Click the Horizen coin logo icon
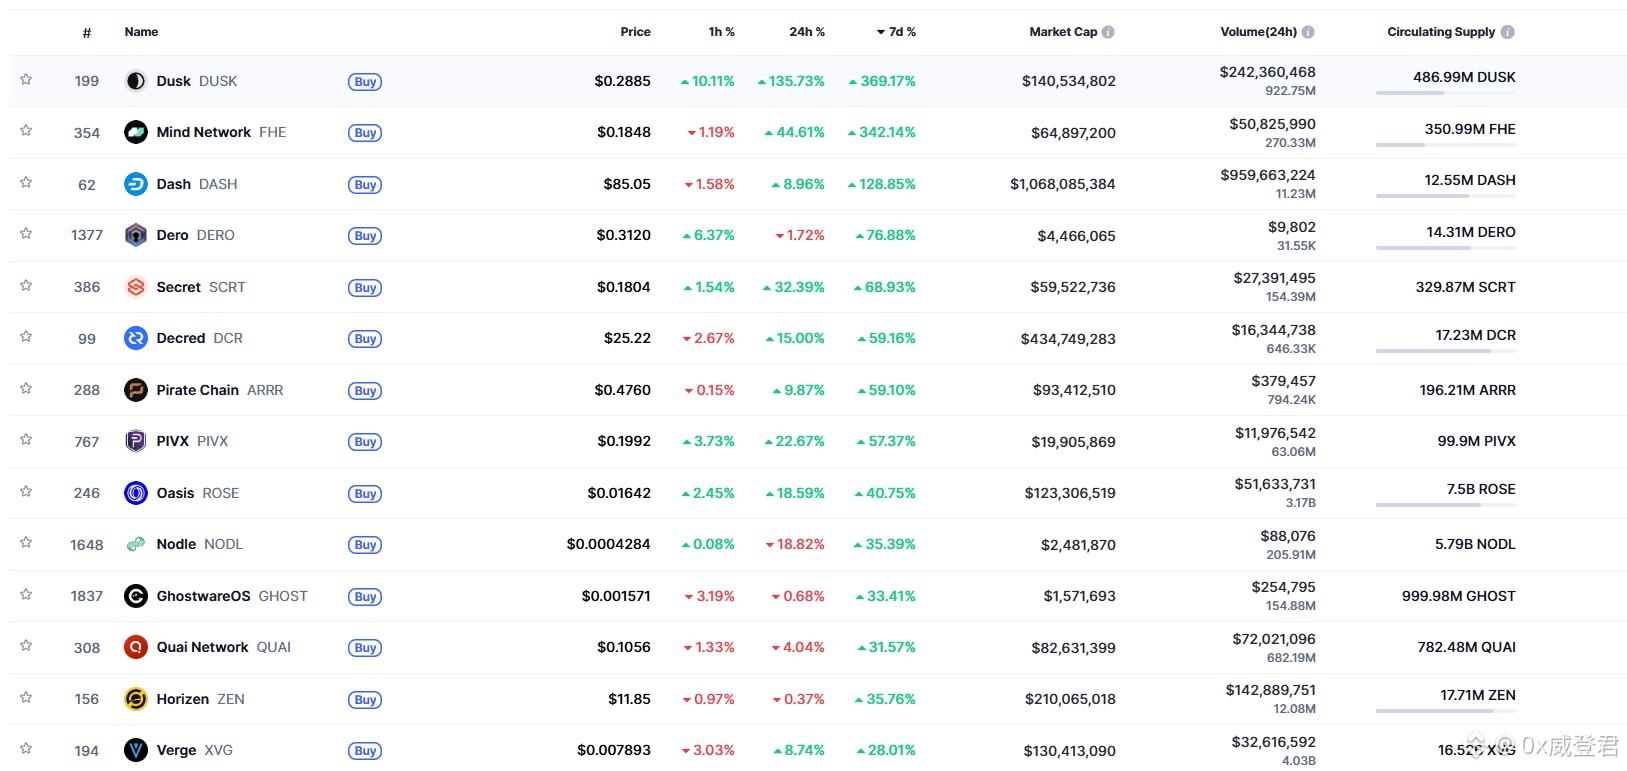Viewport: 1627px width, 771px height. pyautogui.click(x=136, y=699)
